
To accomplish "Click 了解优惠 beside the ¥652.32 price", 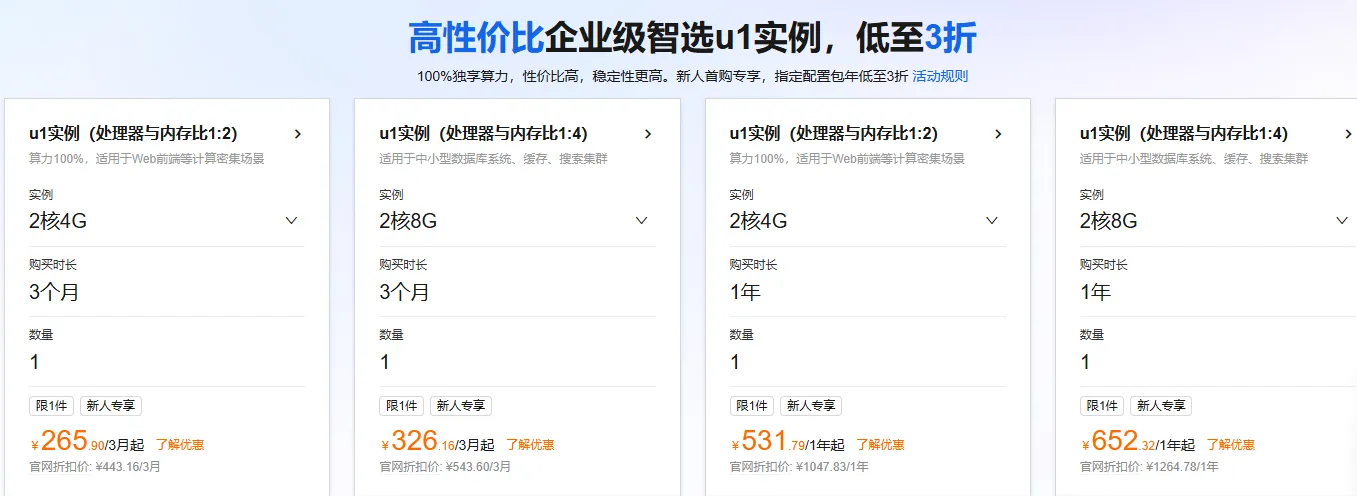I will tap(1231, 445).
